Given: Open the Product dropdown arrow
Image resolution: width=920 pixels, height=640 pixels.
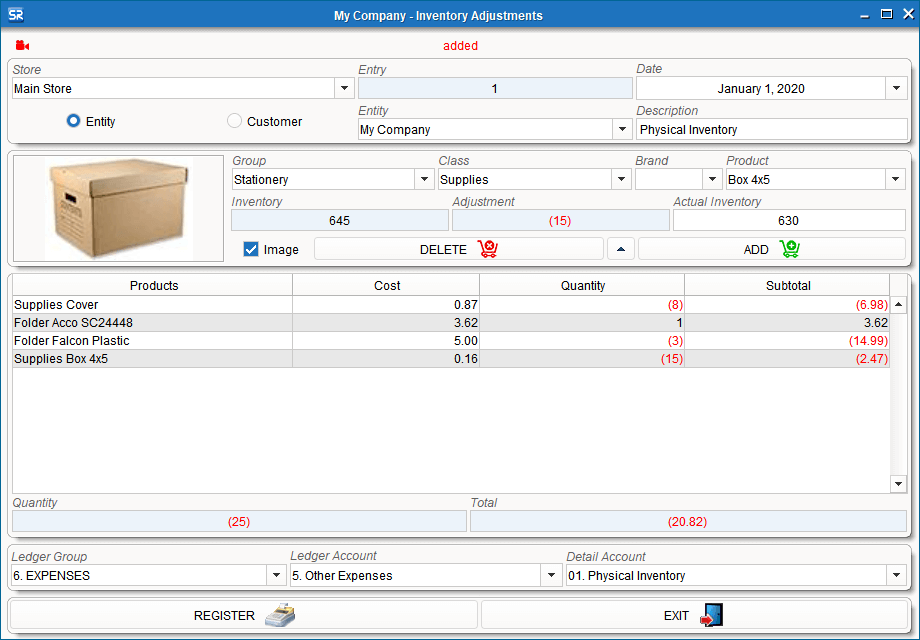Looking at the screenshot, I should (x=895, y=180).
